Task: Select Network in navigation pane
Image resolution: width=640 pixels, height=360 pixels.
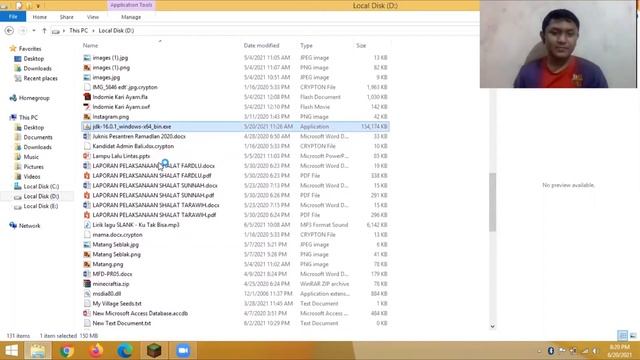Action: pyautogui.click(x=29, y=226)
